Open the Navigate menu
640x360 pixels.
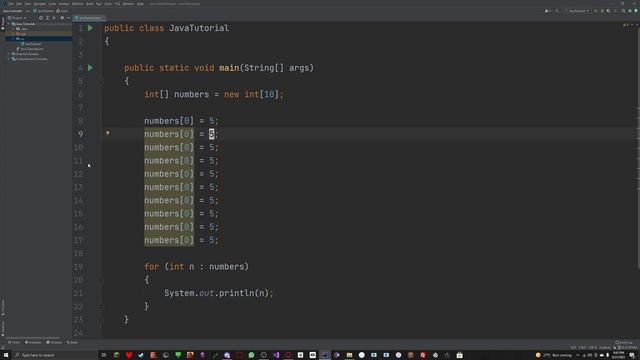point(40,4)
